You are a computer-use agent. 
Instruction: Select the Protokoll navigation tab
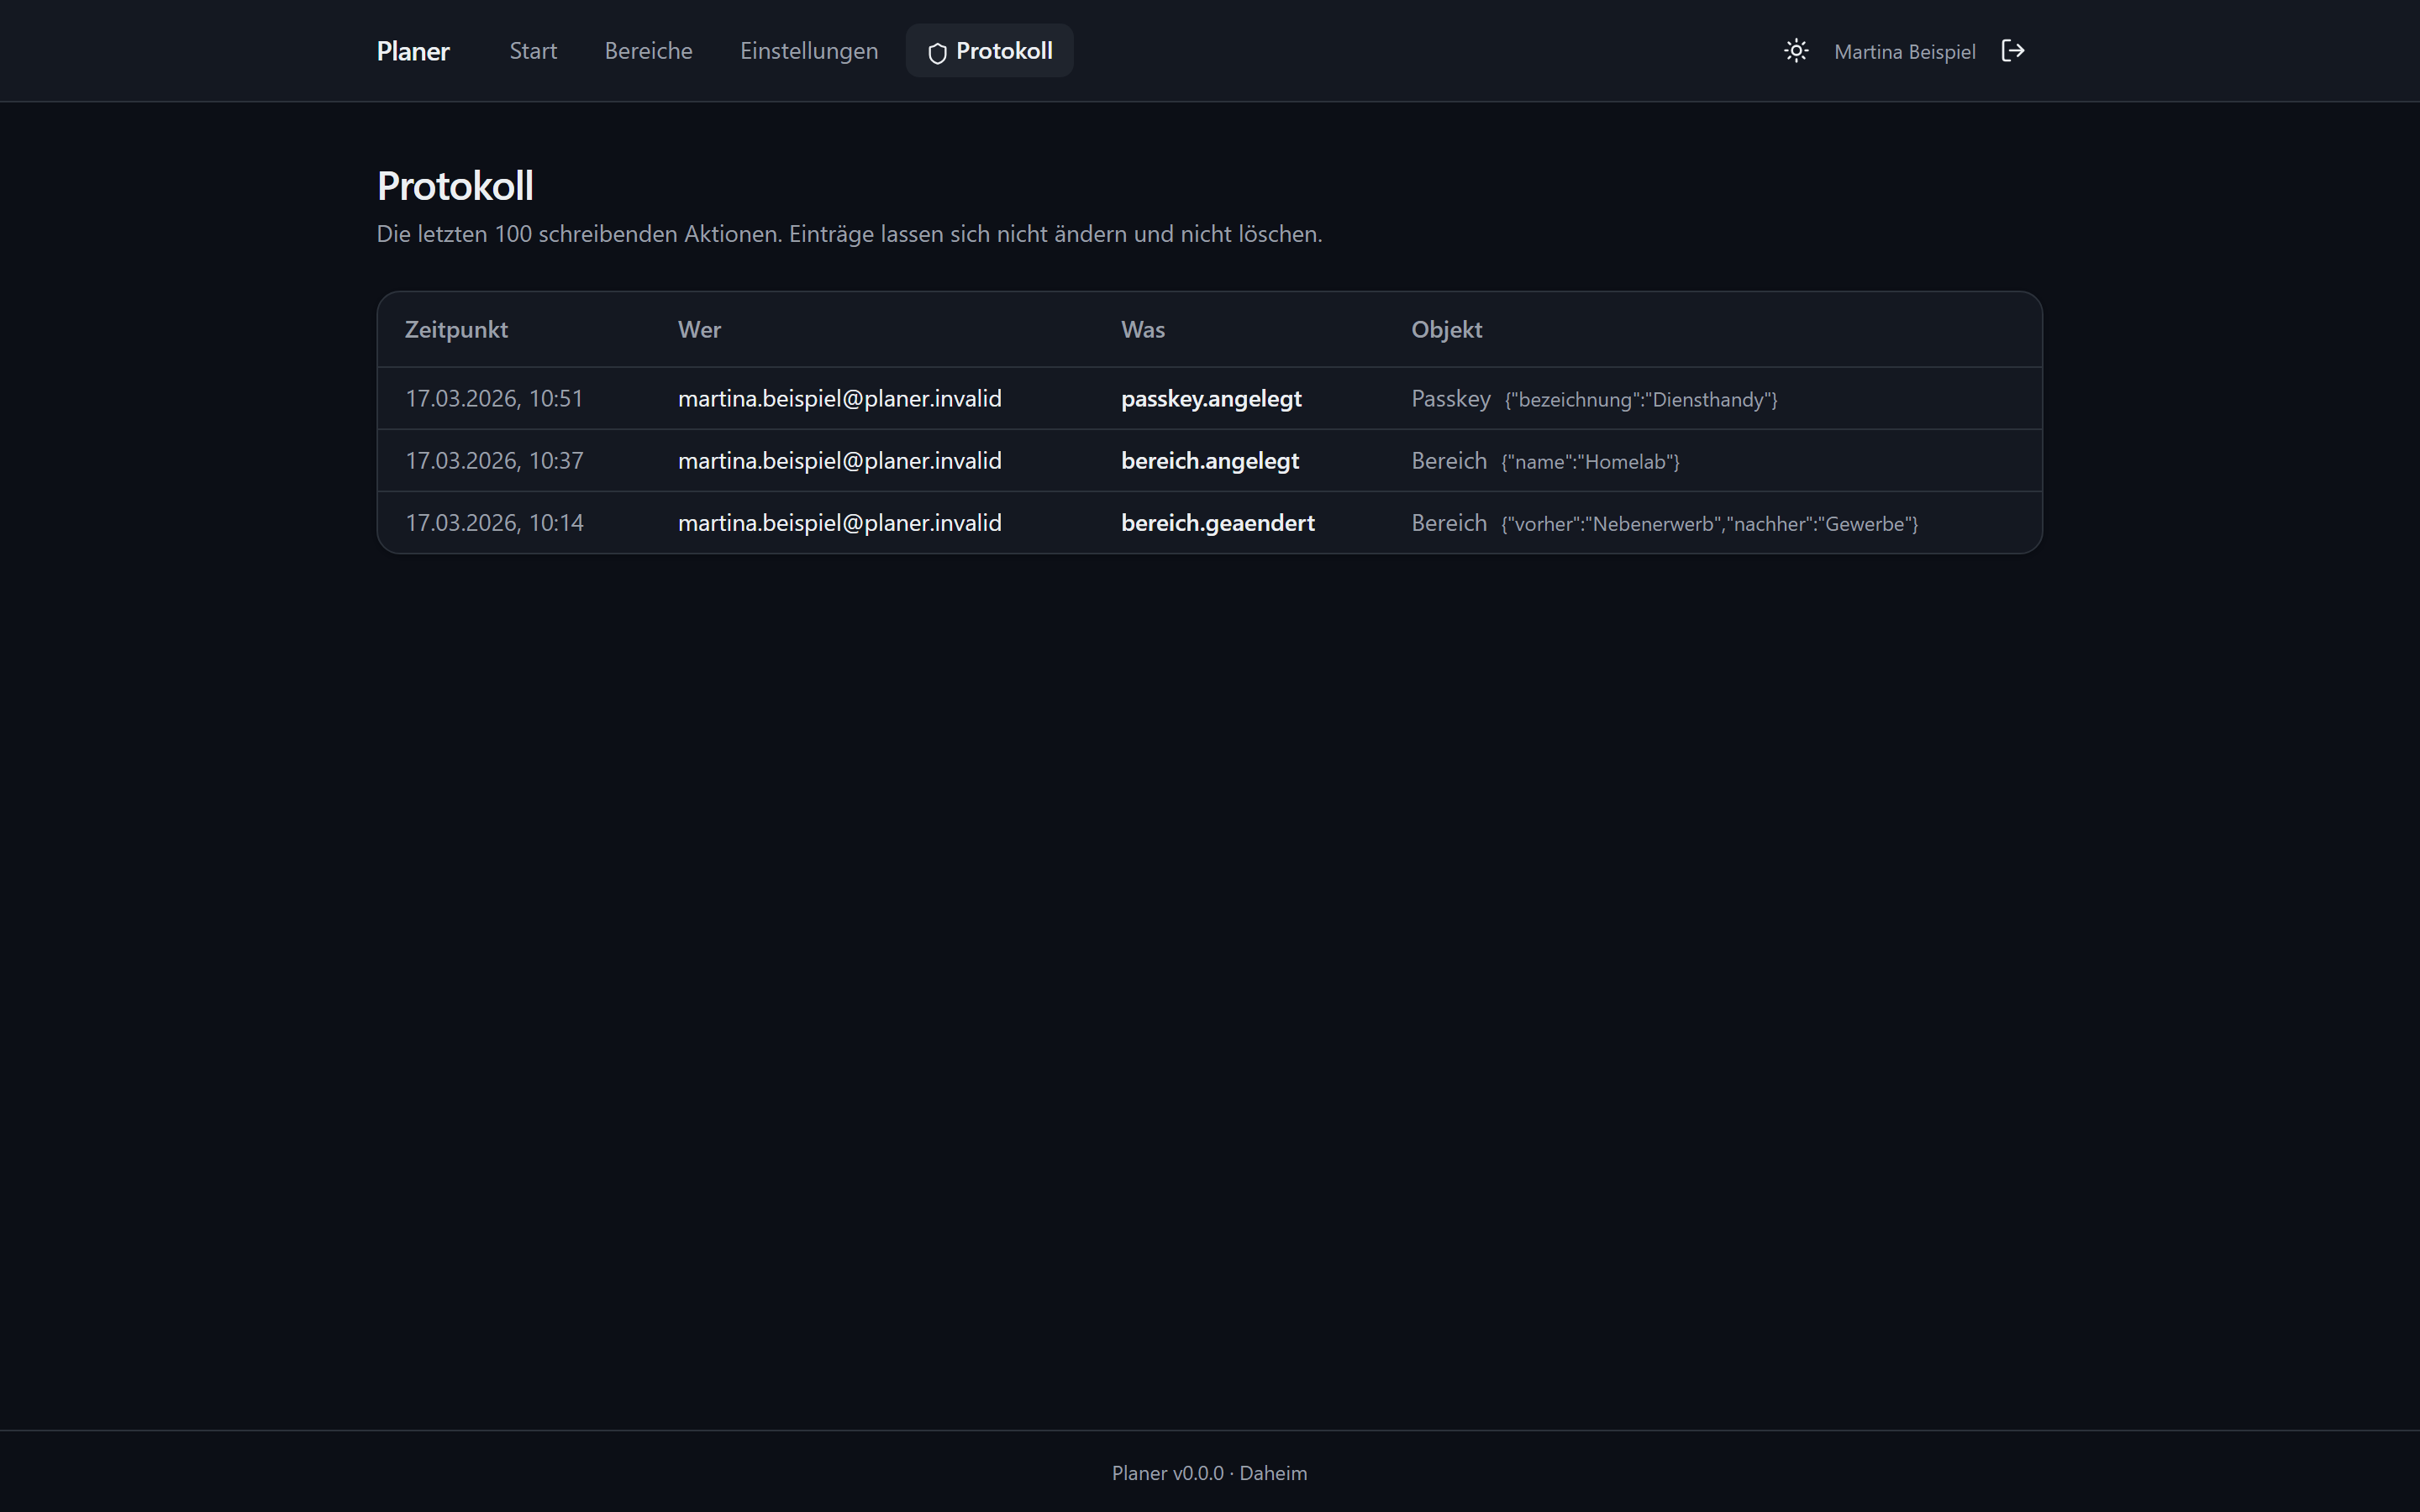(x=989, y=51)
